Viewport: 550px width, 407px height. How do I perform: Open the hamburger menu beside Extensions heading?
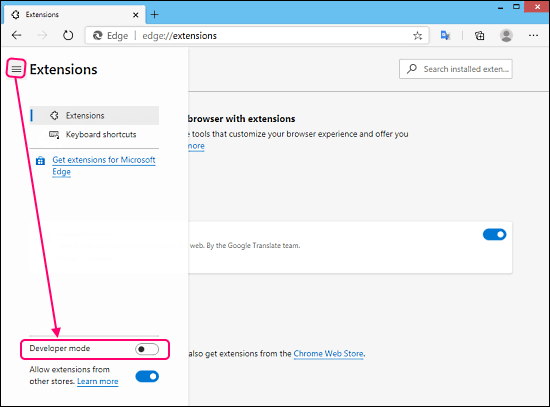point(16,69)
